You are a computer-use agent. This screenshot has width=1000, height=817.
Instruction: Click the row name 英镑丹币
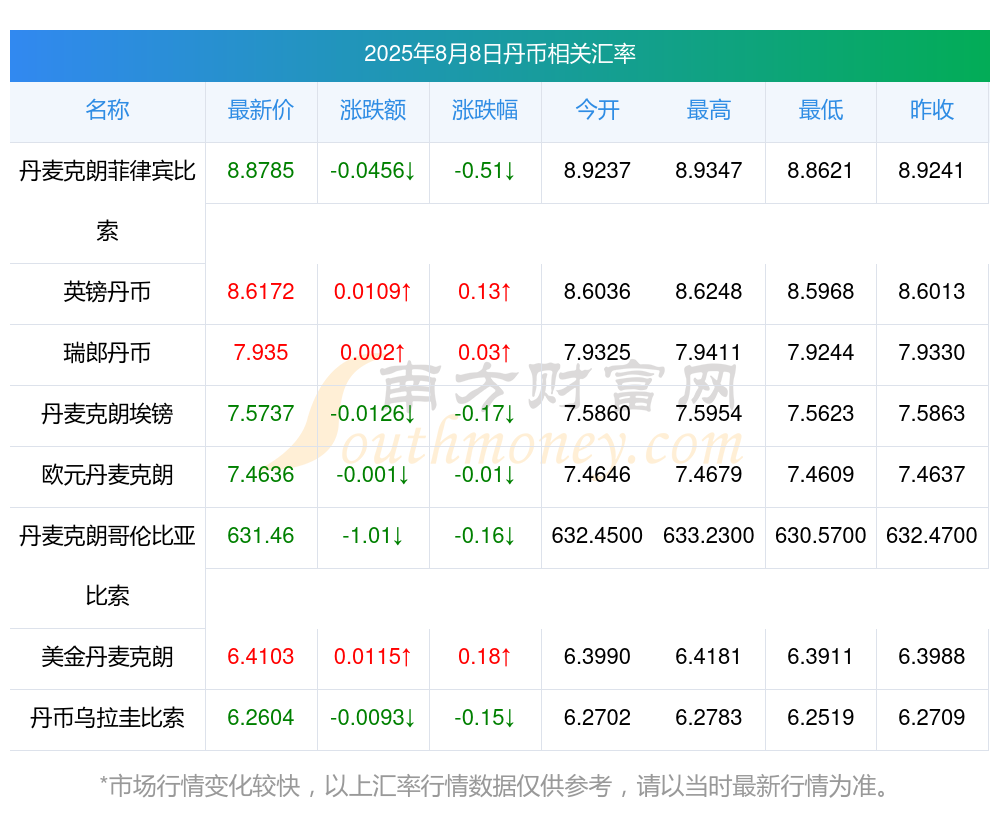coord(107,292)
